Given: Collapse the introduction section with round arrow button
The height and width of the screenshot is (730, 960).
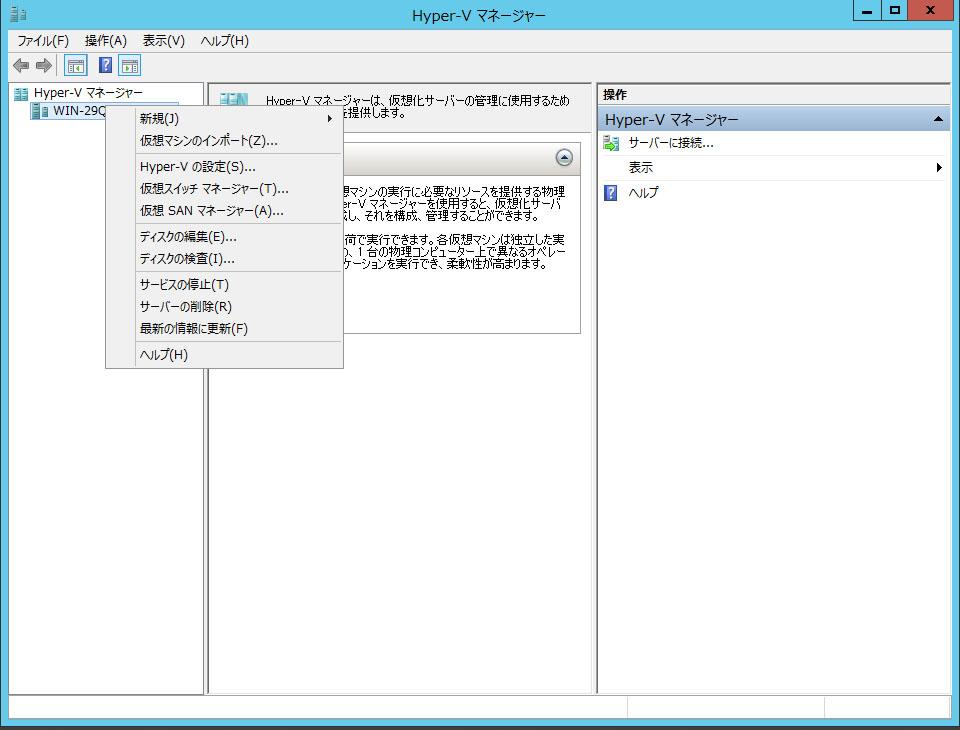Looking at the screenshot, I should pyautogui.click(x=564, y=158).
